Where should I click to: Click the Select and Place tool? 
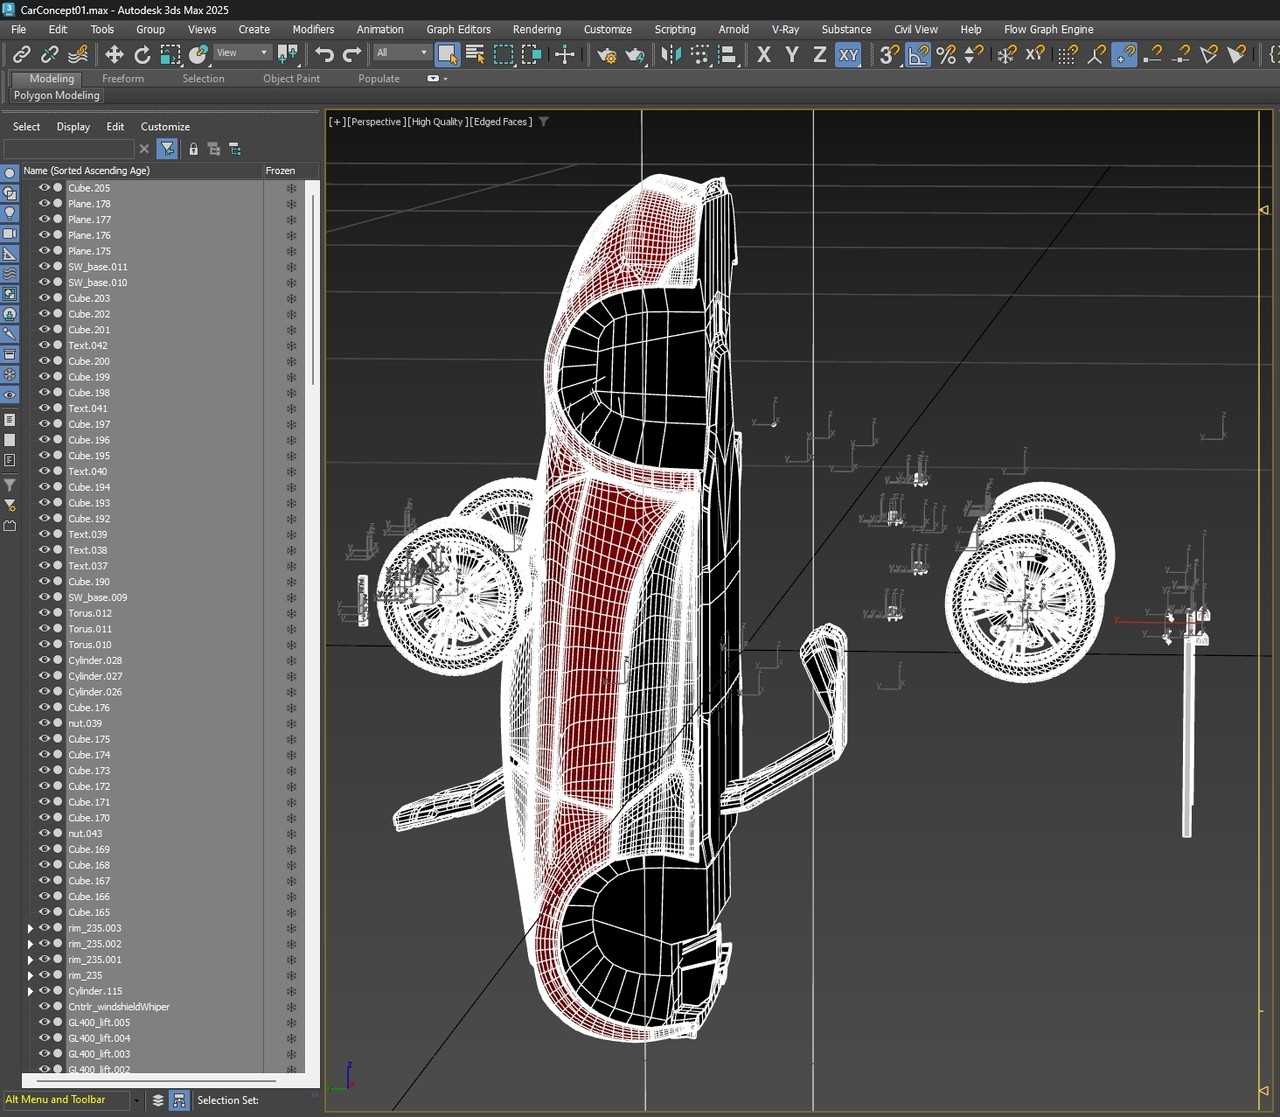(x=198, y=54)
